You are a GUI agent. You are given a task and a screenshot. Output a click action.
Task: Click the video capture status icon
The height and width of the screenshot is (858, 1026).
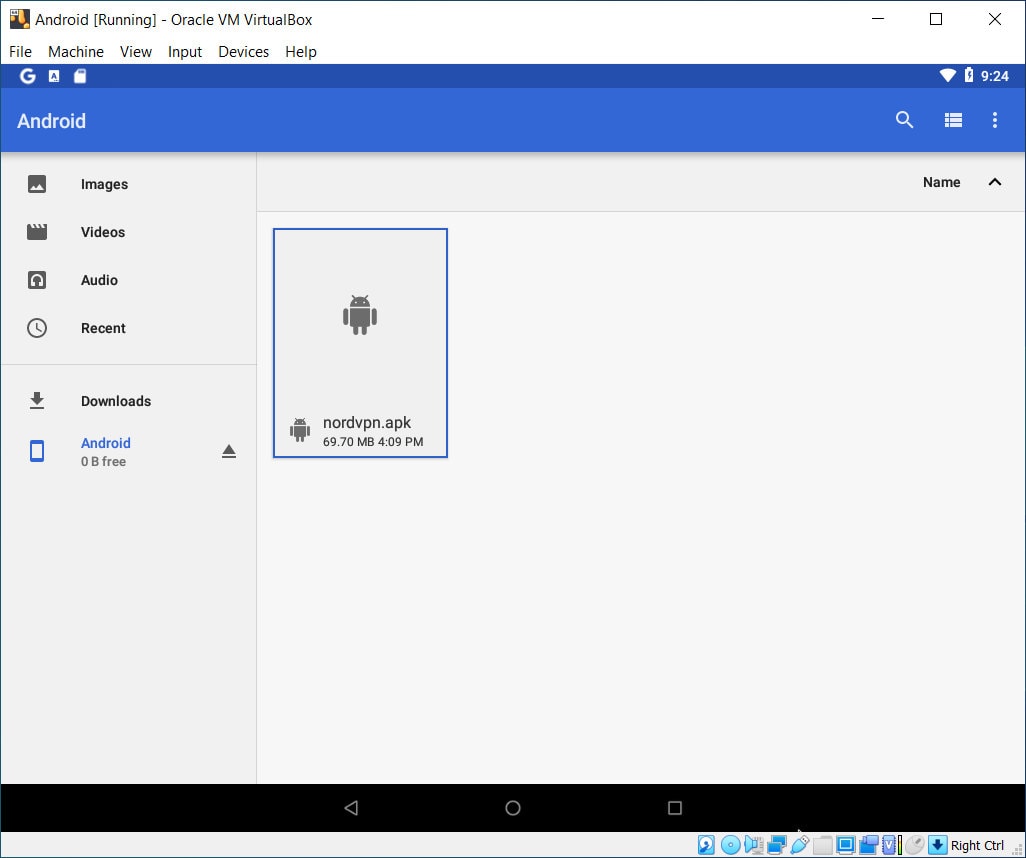pyautogui.click(x=869, y=844)
